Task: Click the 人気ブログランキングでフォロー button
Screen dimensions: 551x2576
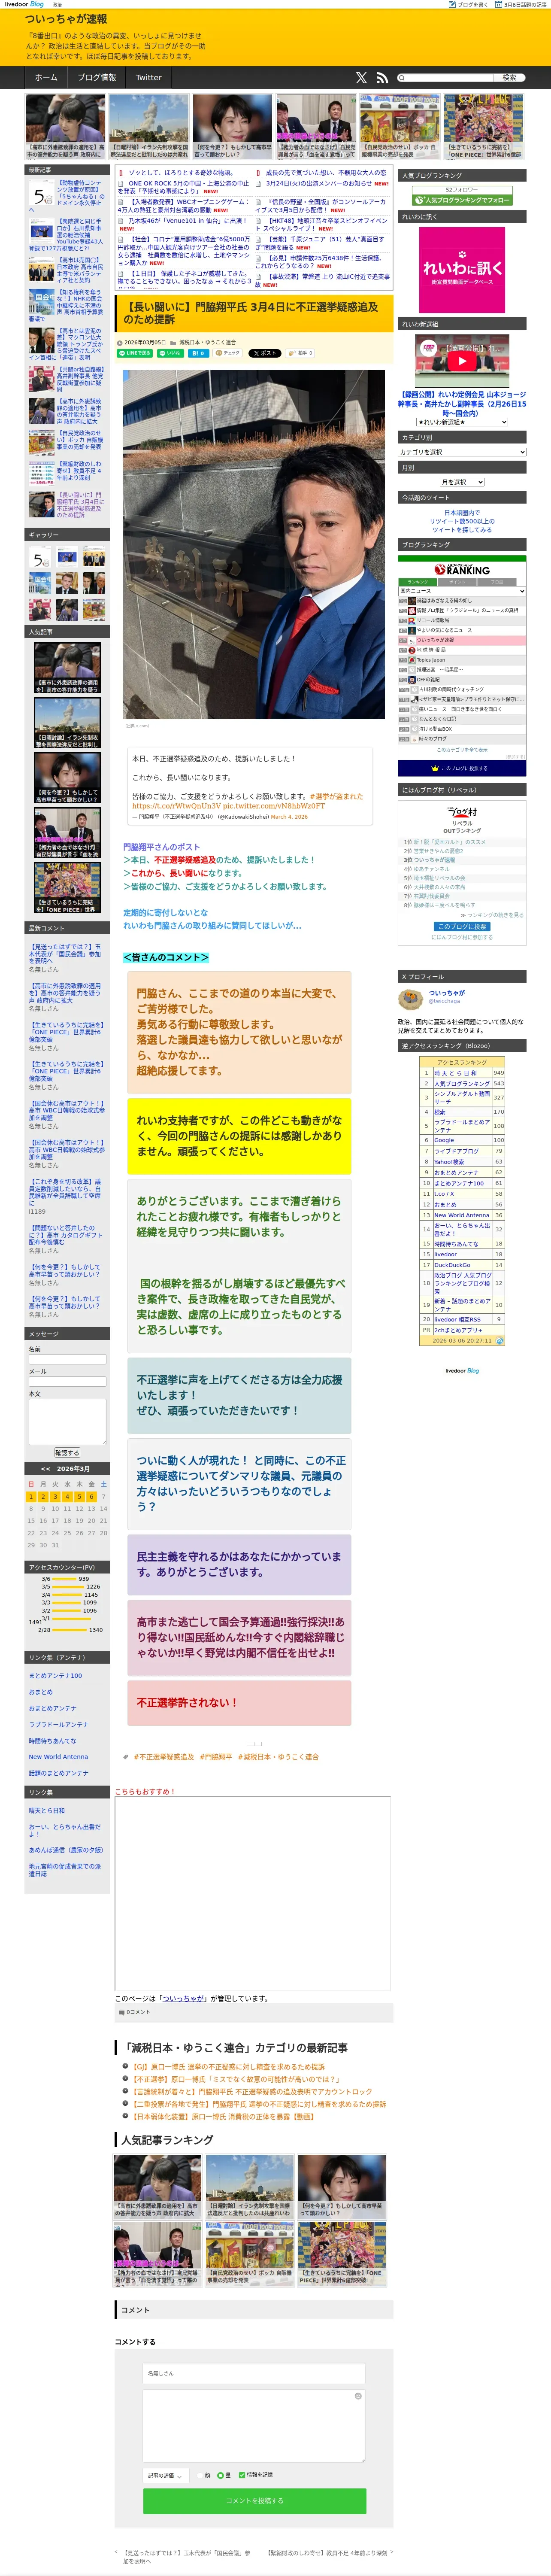Action: point(462,200)
